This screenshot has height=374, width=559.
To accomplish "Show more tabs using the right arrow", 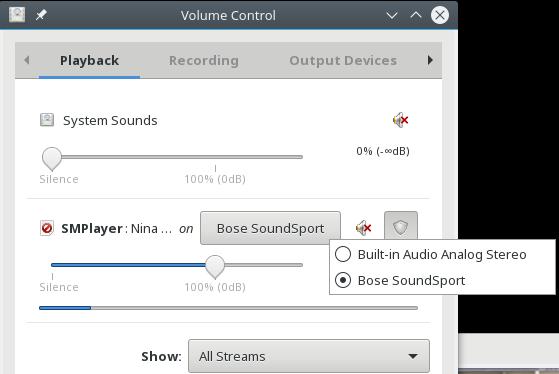I will (x=430, y=60).
